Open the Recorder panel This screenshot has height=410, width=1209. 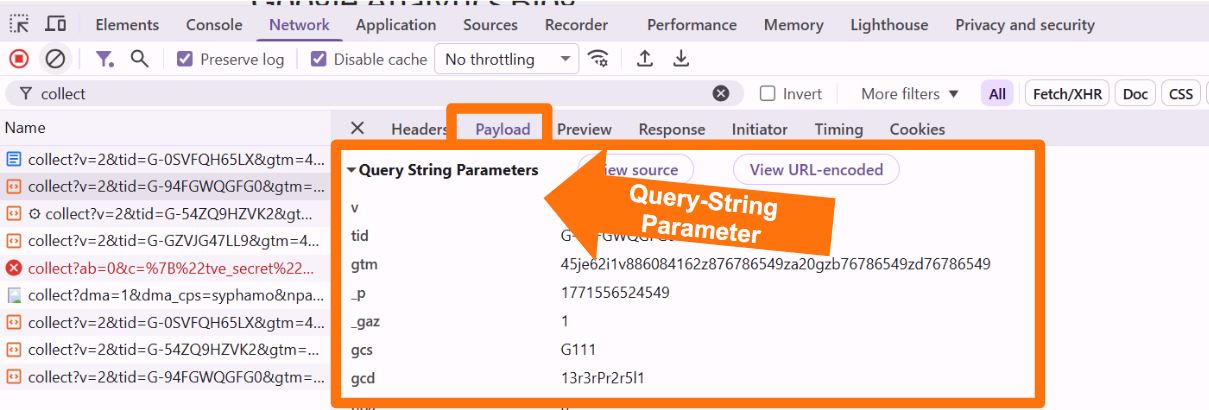click(576, 24)
